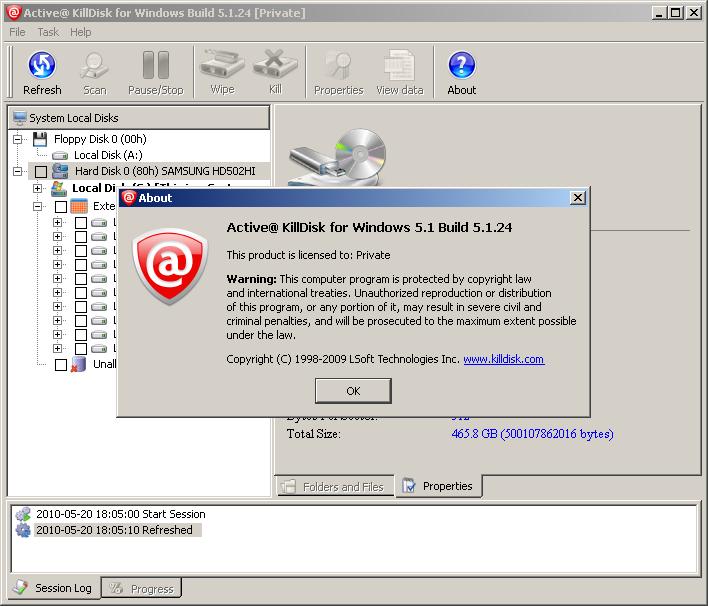This screenshot has width=708, height=606.
Task: Click the 465.8 GB total size value
Action: tap(532, 434)
